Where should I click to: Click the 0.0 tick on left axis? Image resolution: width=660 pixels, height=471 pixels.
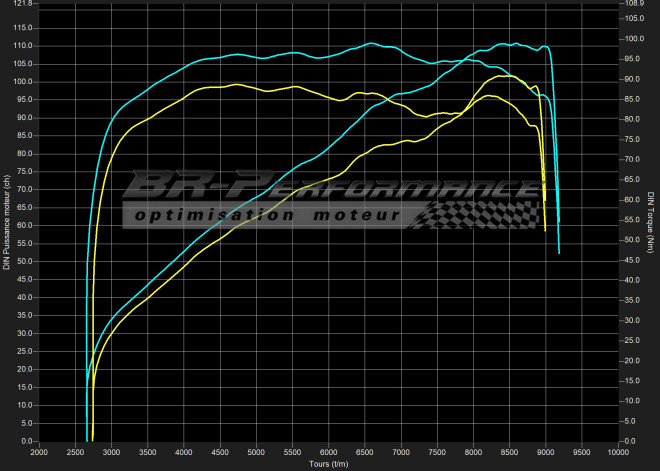[27, 441]
